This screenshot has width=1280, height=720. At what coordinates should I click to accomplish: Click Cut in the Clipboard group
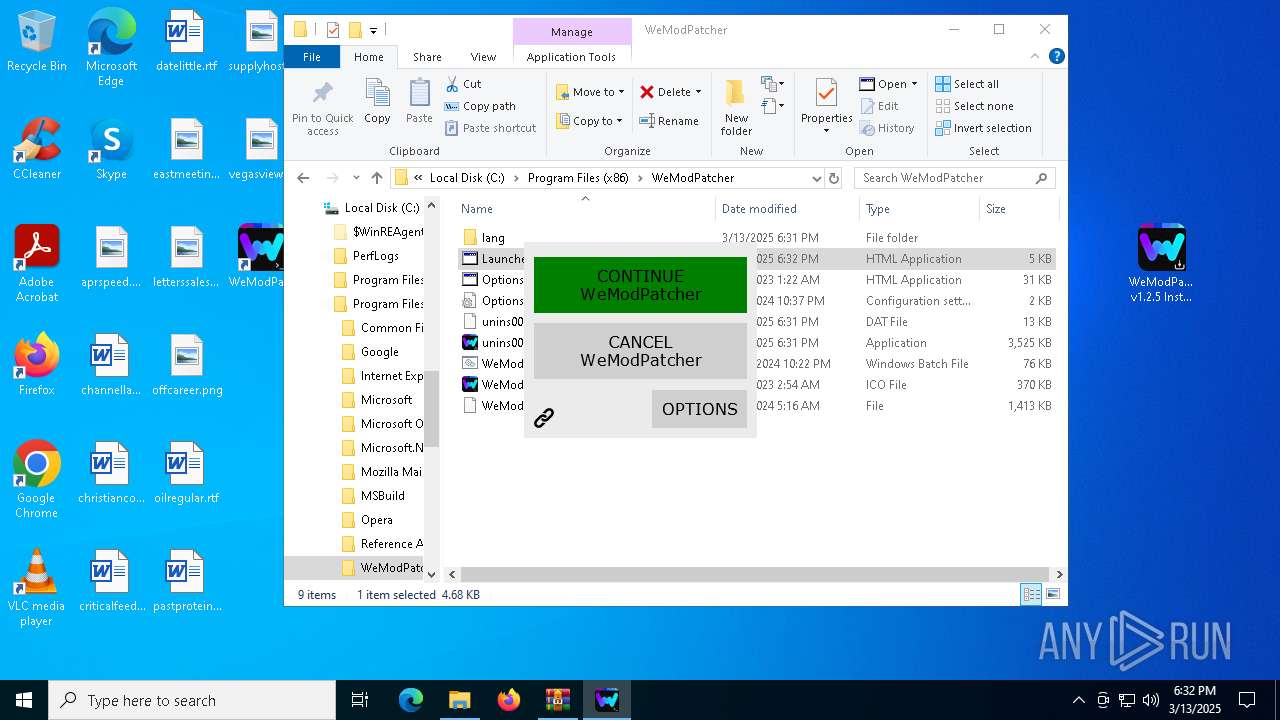pos(463,84)
